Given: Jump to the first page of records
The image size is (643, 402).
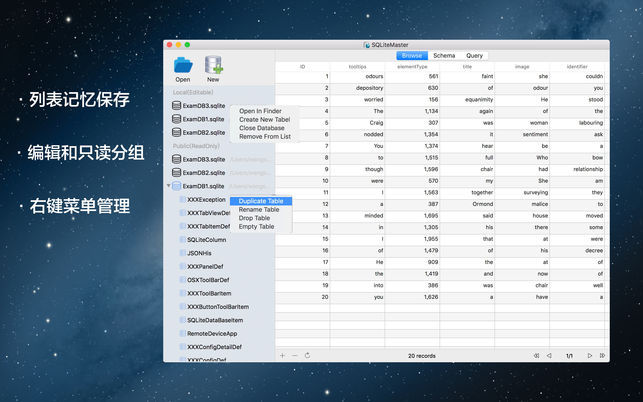Looking at the screenshot, I should 536,356.
